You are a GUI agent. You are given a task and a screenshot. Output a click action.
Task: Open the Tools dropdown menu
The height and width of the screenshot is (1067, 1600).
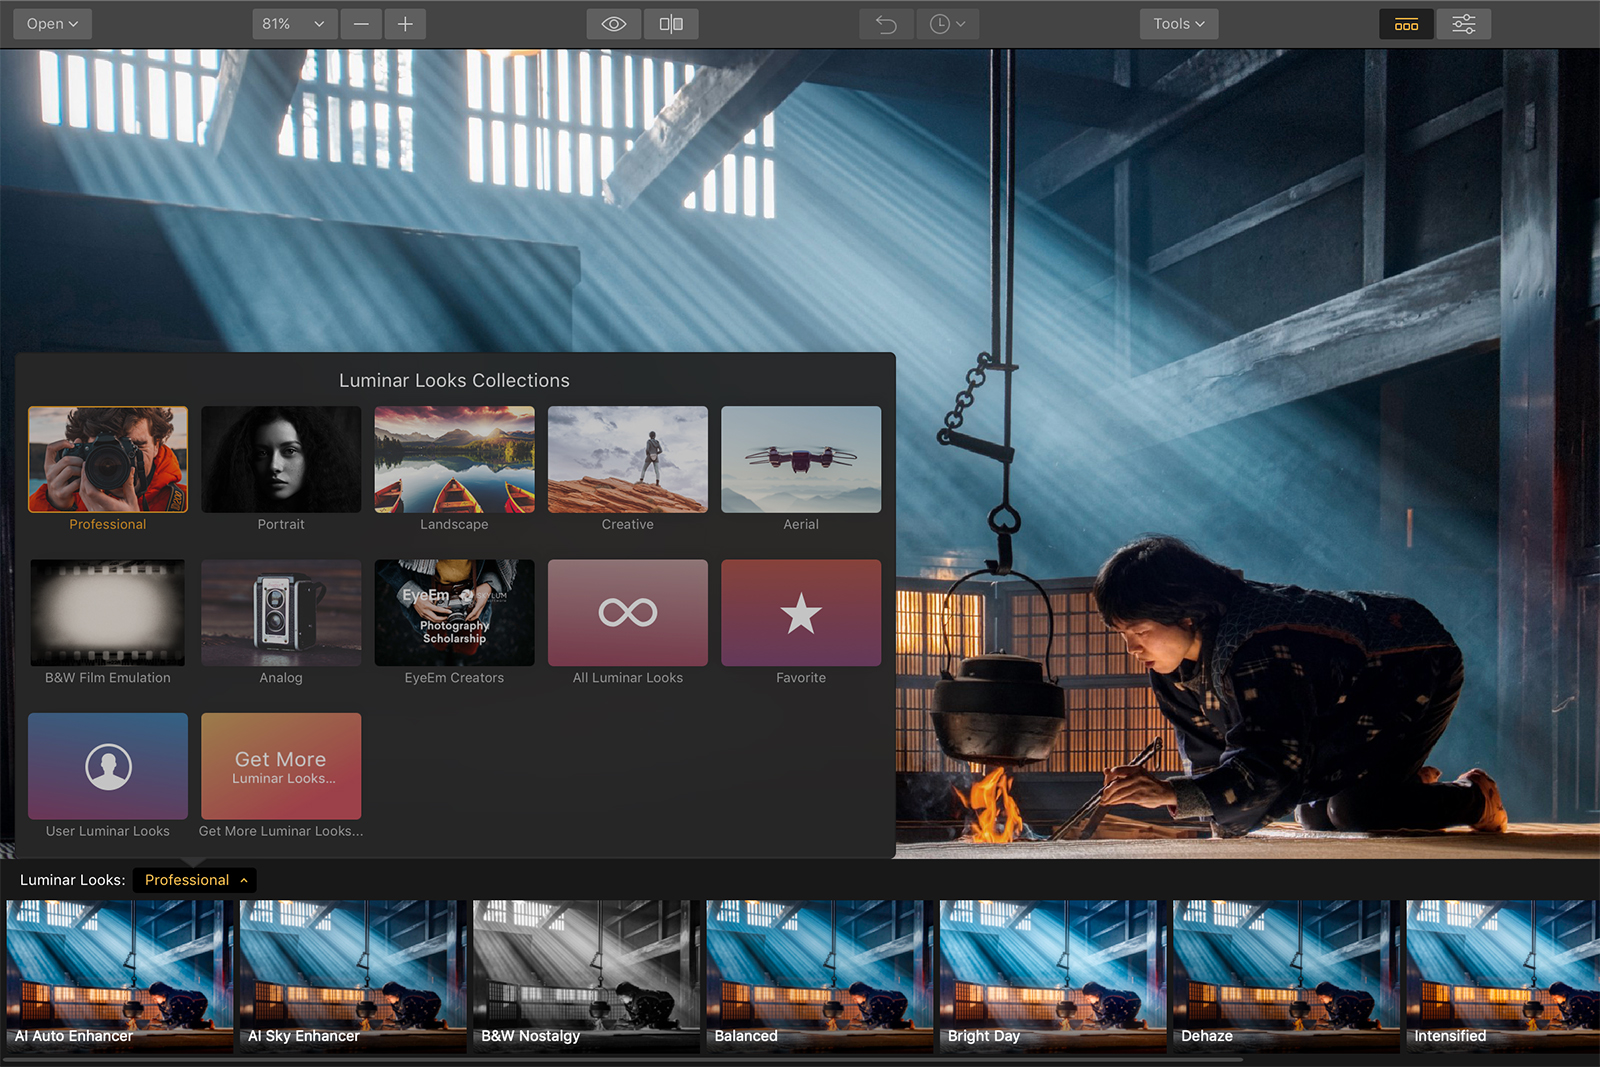click(x=1179, y=24)
